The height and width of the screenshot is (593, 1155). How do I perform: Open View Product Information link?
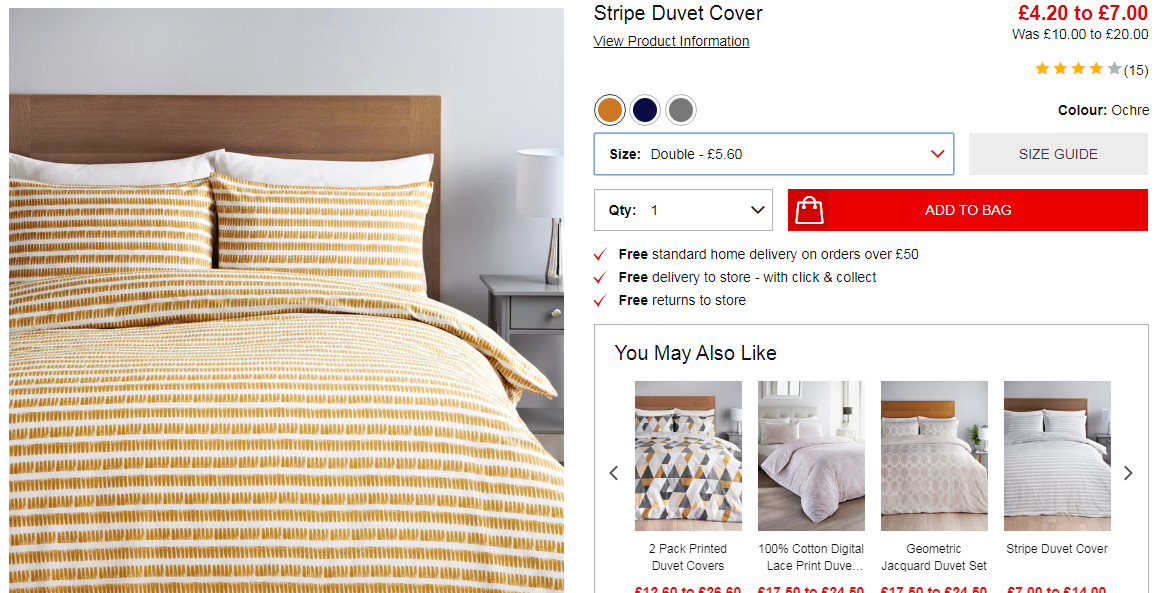[671, 41]
